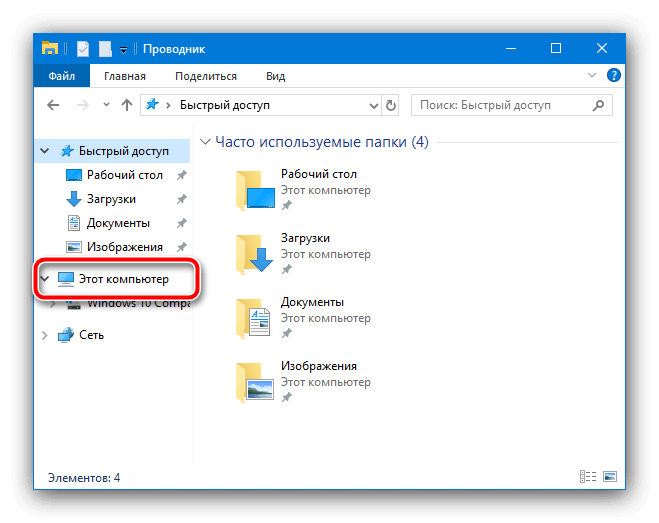Click the Изображения name in main pane
659x523 pixels.
319,366
